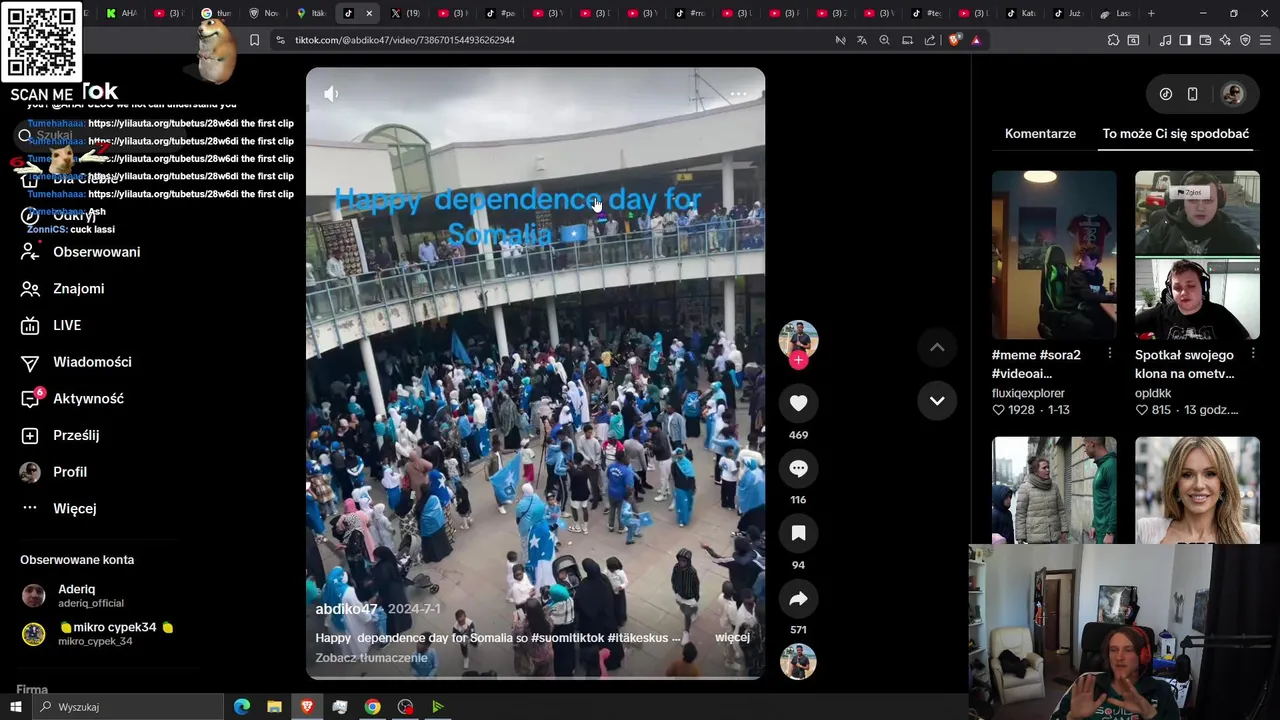This screenshot has width=1280, height=720.
Task: Open the translate icon in address bar
Action: click(x=862, y=40)
